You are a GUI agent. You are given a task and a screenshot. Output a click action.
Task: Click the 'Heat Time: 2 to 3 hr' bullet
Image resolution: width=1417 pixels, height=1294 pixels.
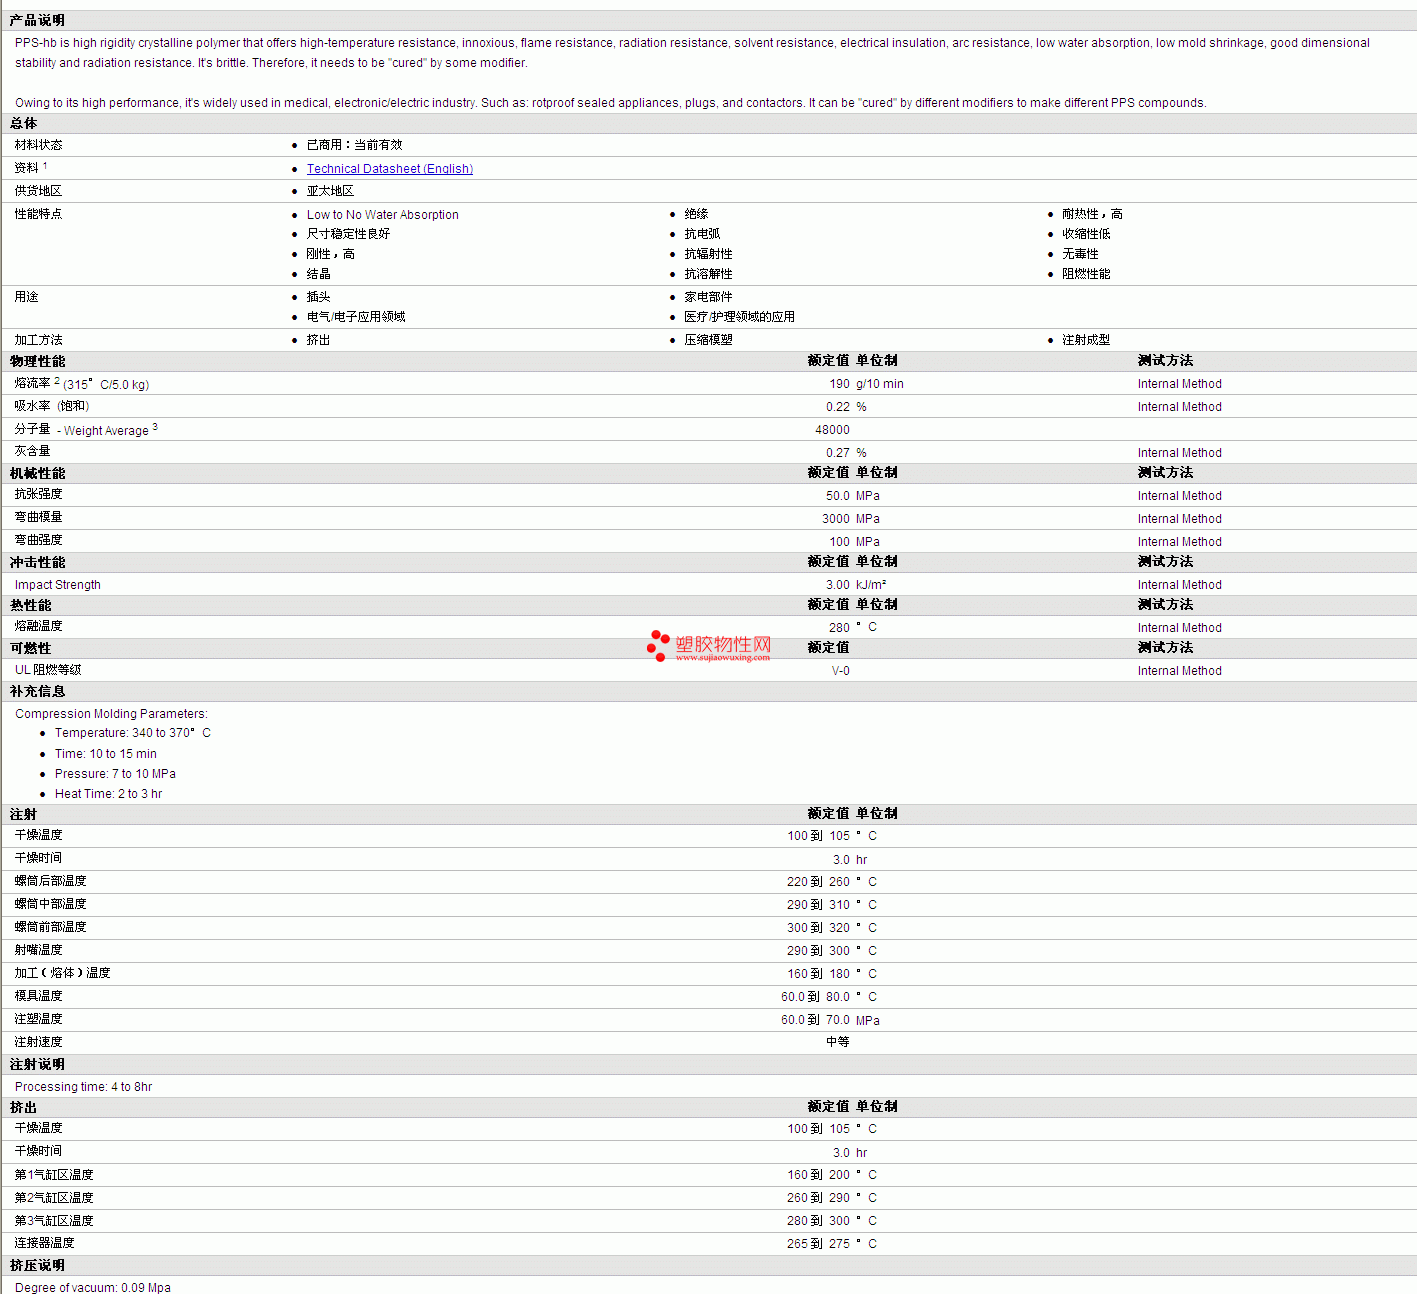[108, 794]
